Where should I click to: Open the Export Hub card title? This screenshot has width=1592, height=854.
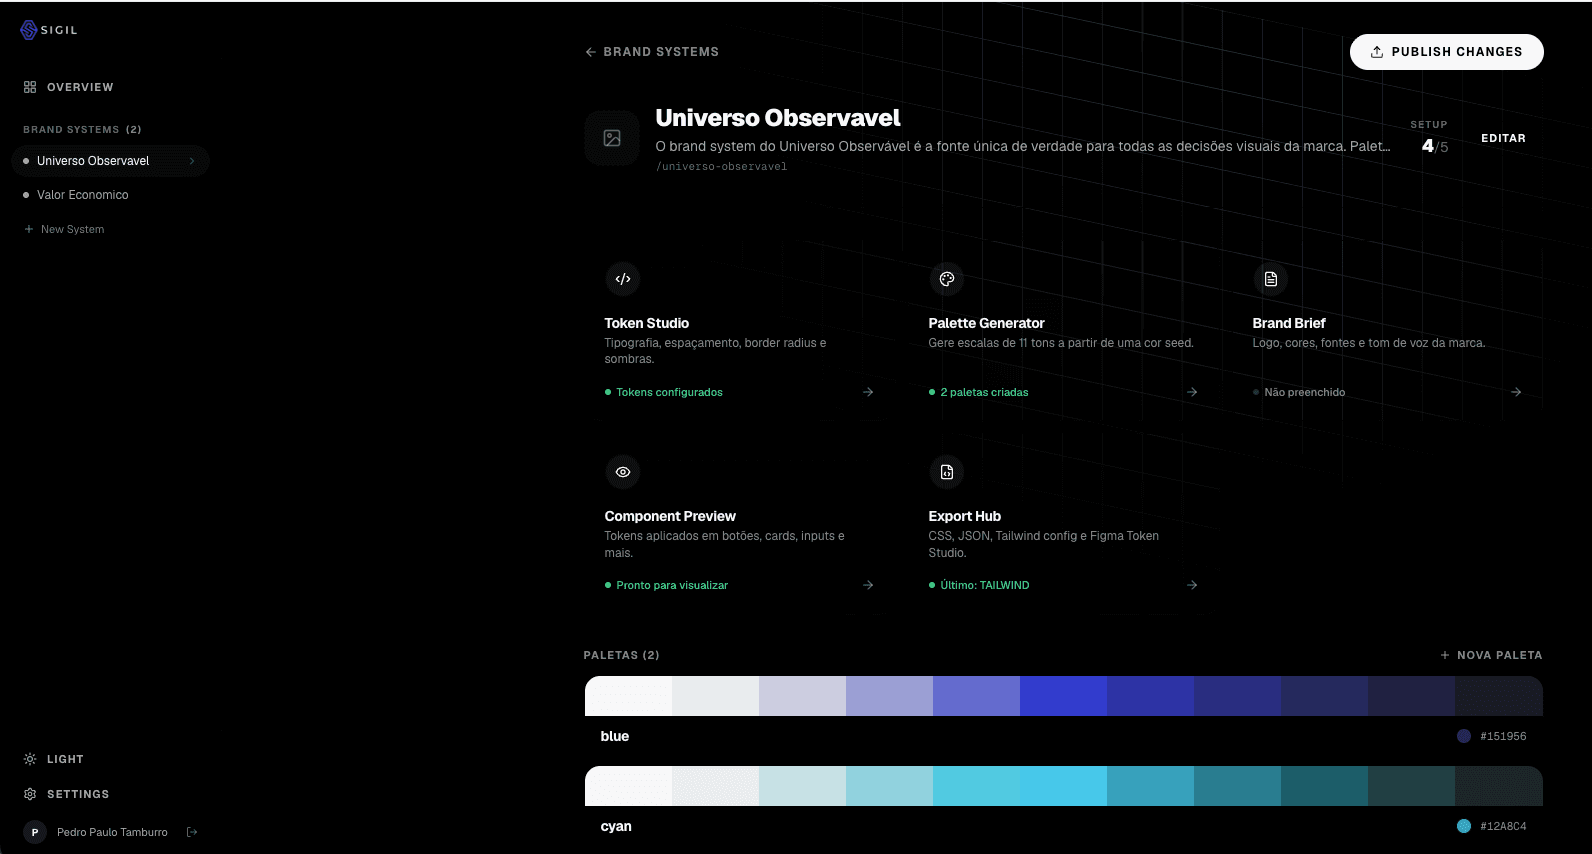click(x=964, y=516)
